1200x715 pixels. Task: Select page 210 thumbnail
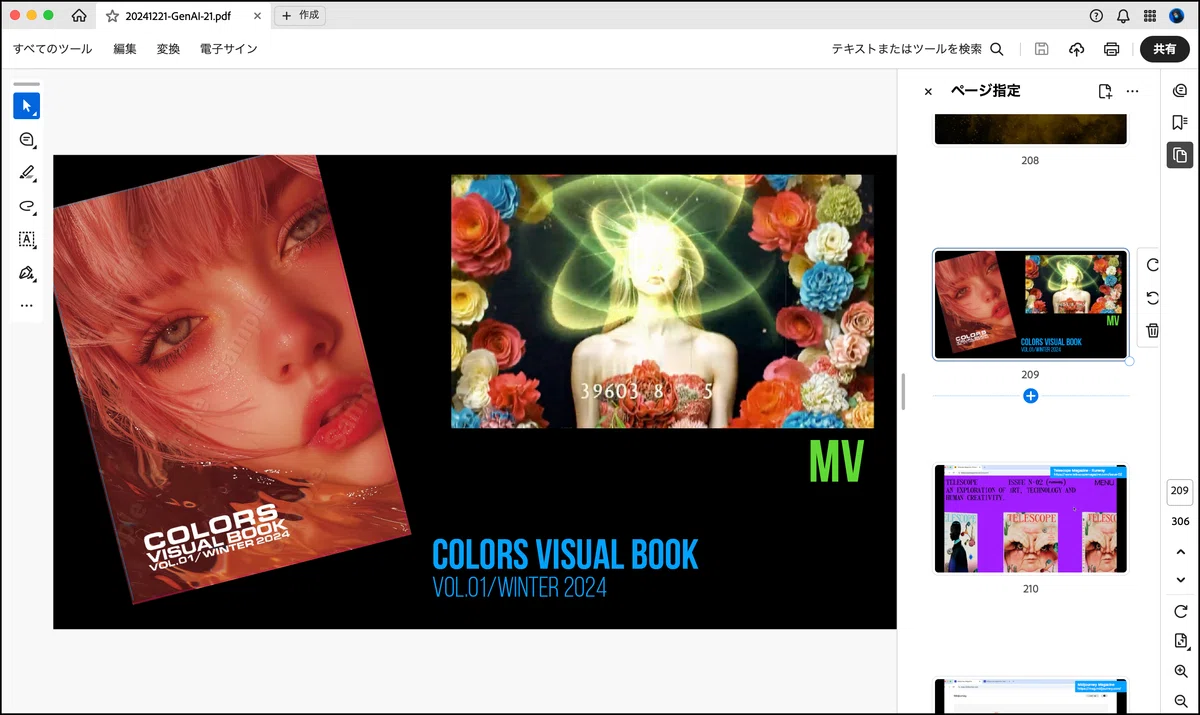(1031, 519)
